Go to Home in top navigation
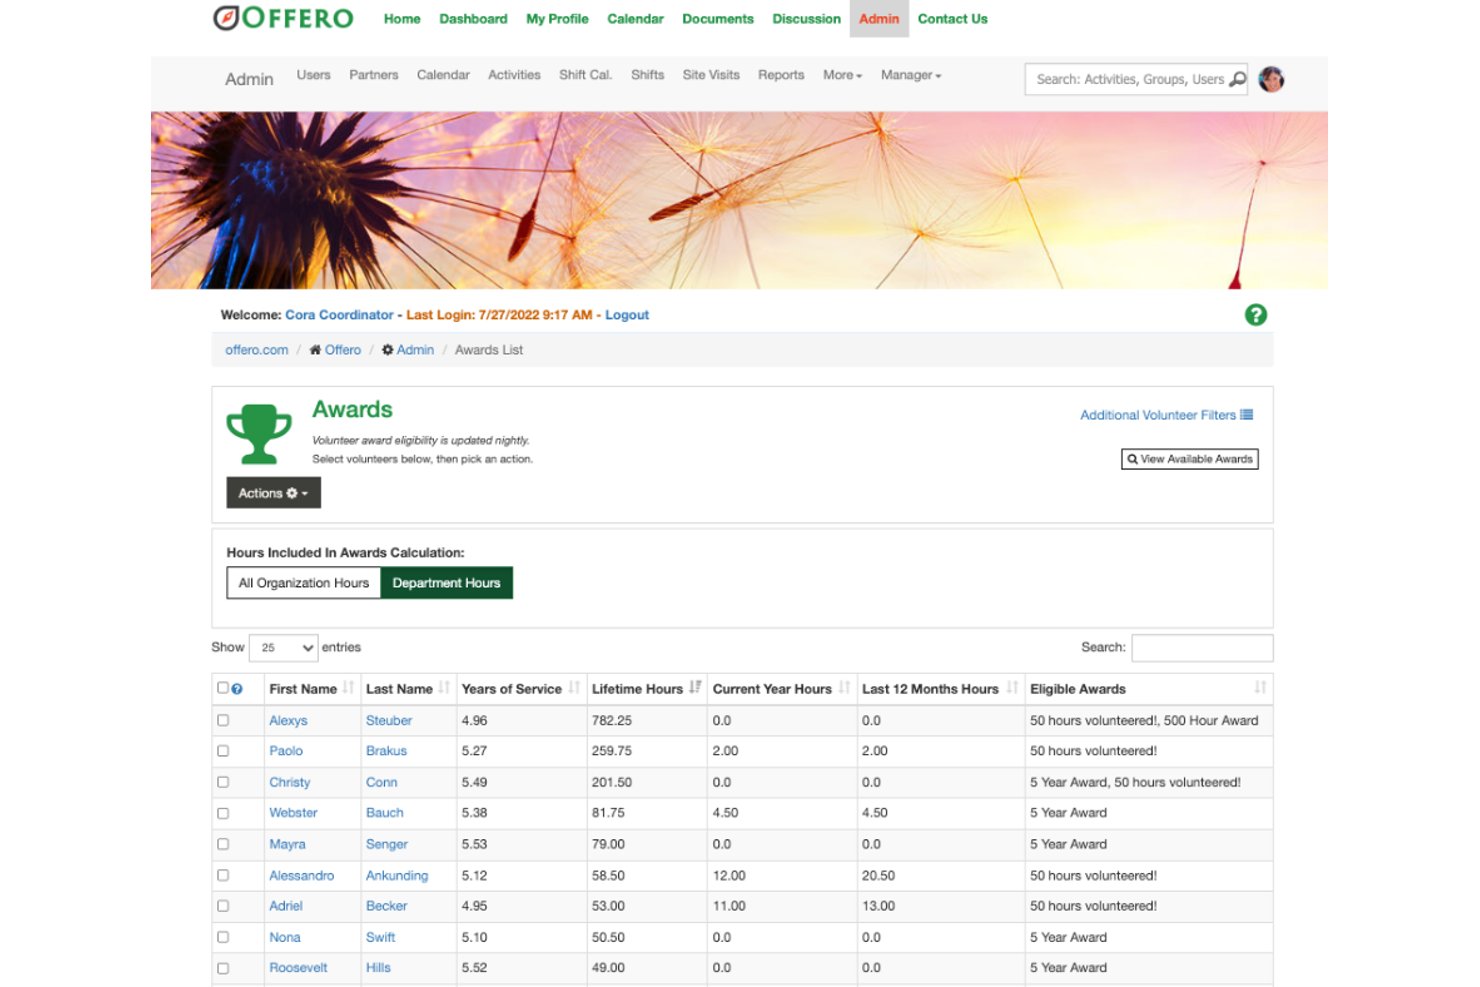The image size is (1480, 987). tap(402, 19)
